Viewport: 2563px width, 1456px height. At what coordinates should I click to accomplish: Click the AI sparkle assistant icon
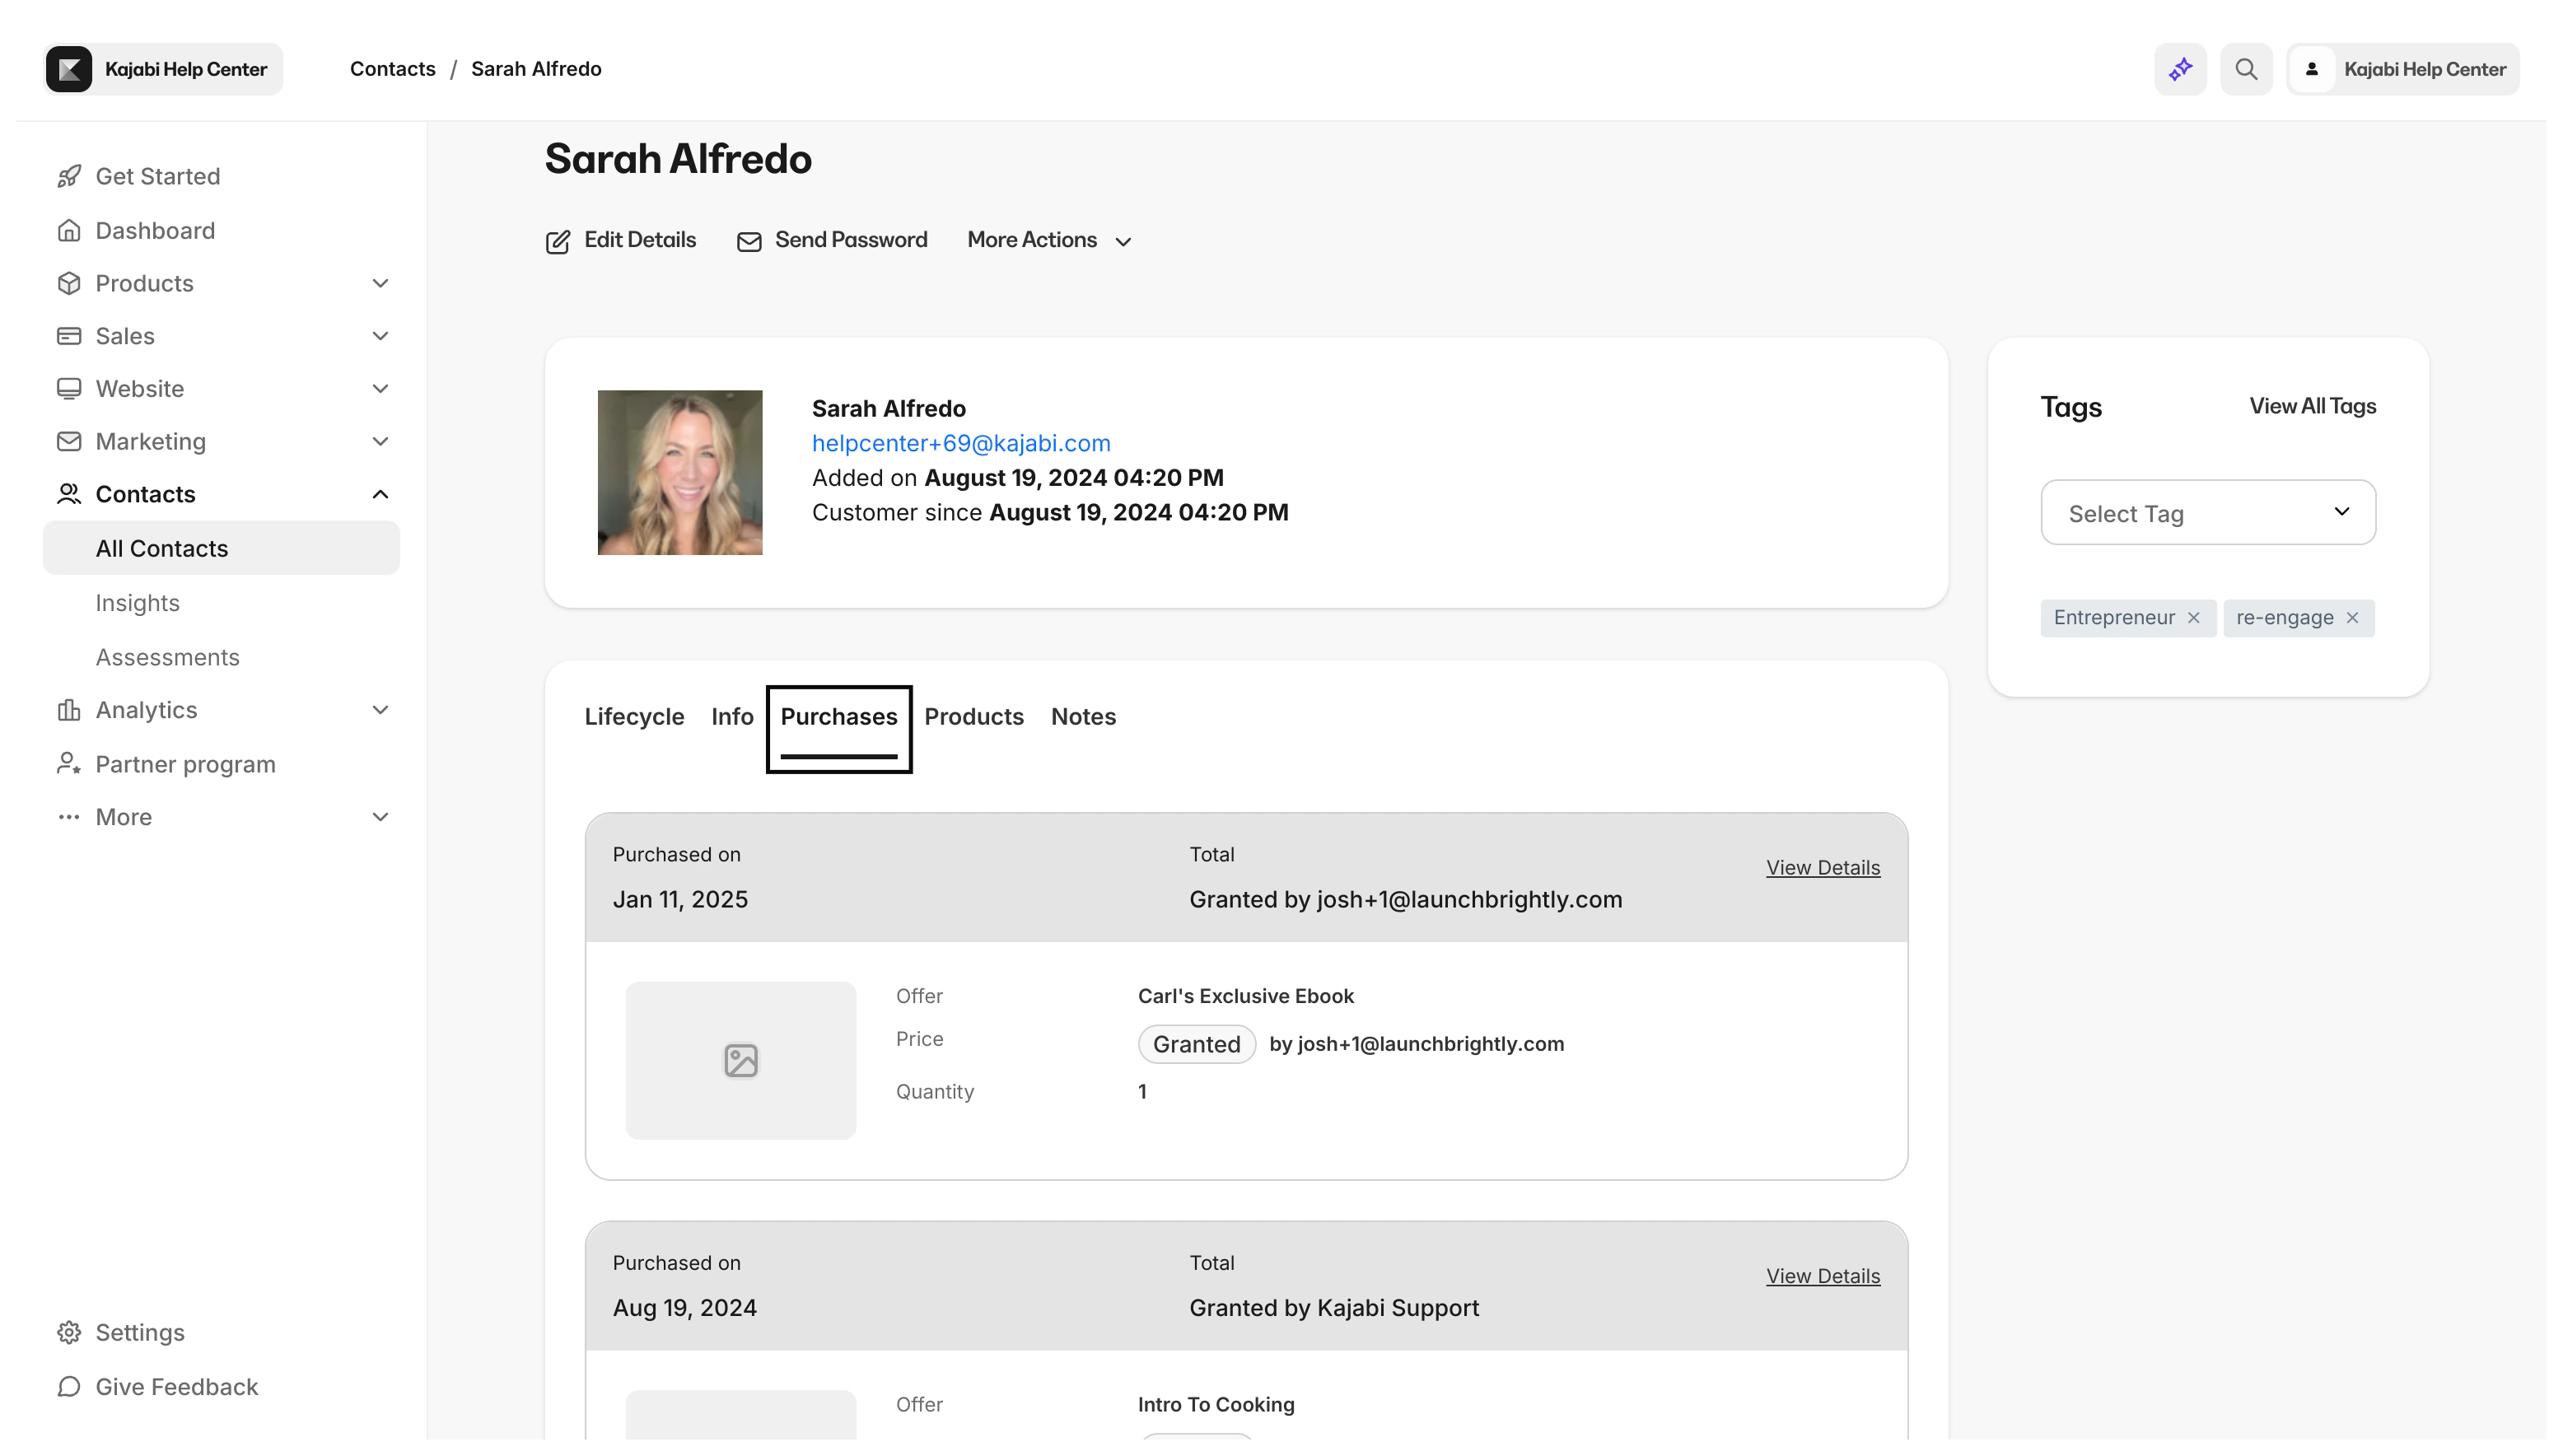click(x=2180, y=69)
